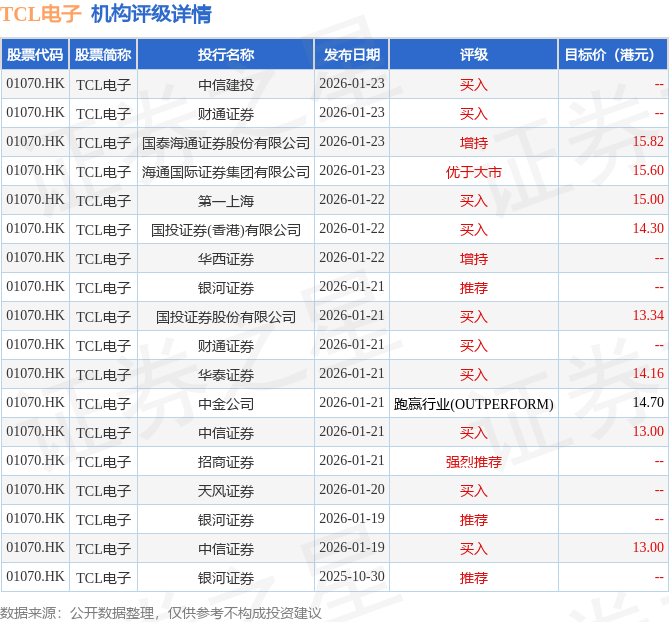
Task: Select the 华西证券 cell
Action: pos(226,259)
